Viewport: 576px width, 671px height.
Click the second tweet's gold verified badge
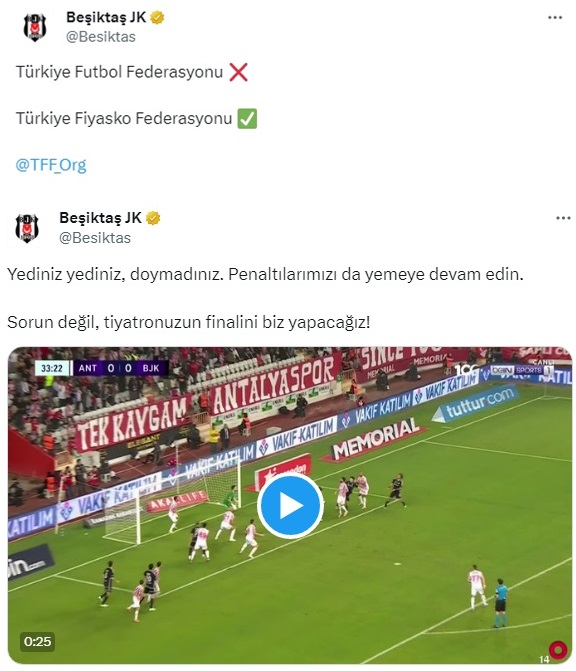[x=153, y=218]
